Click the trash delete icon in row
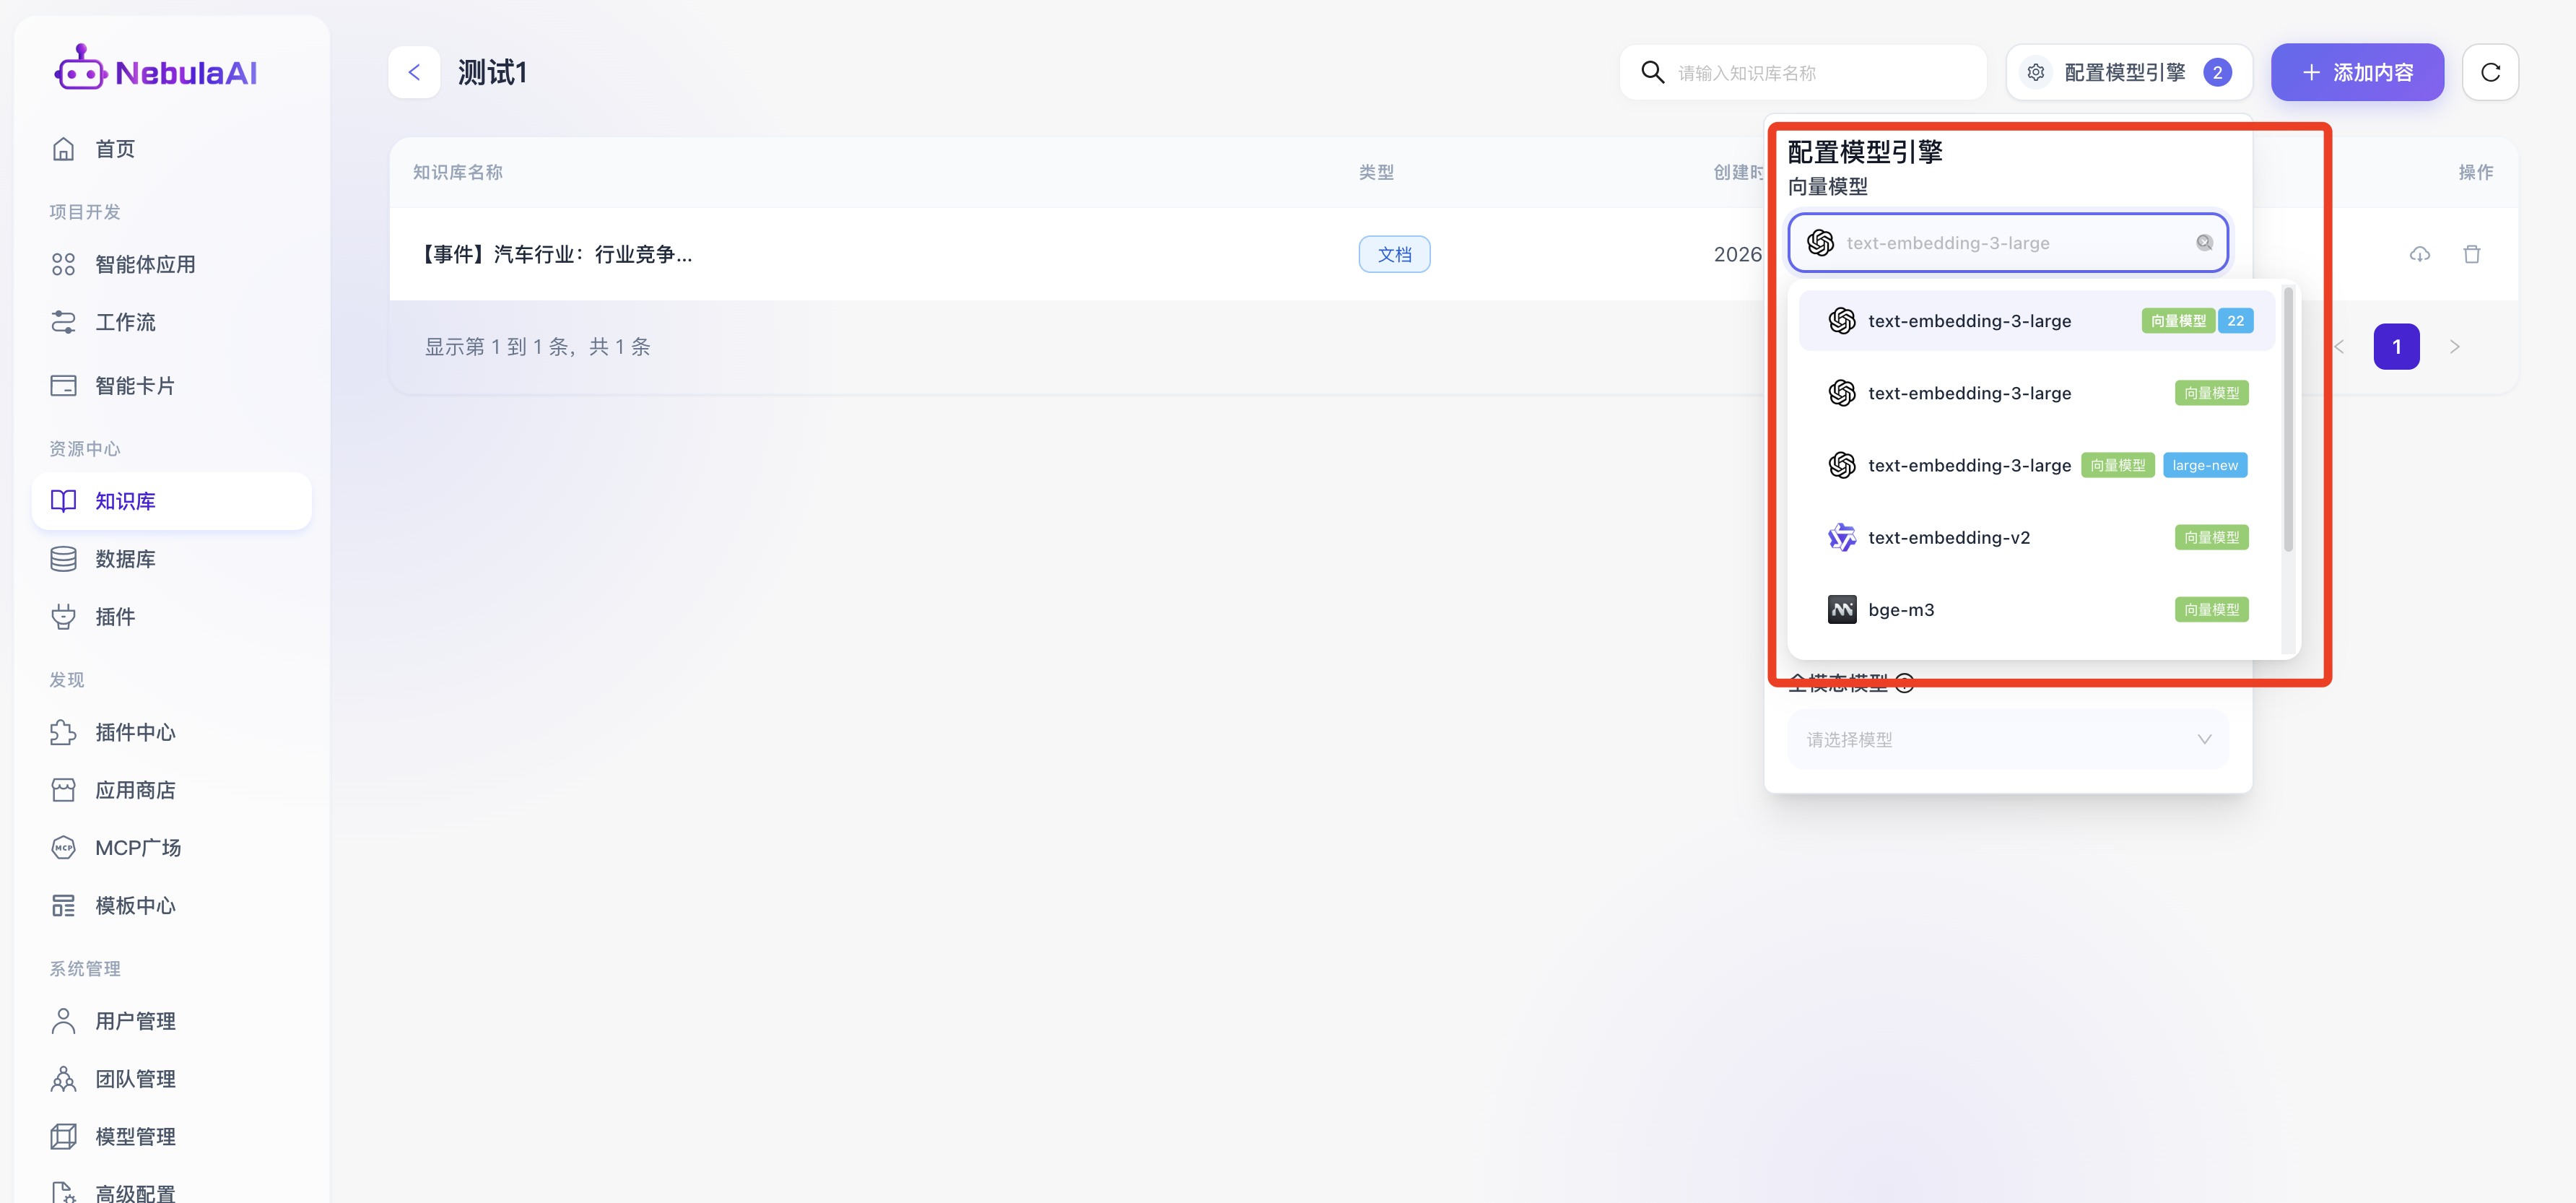This screenshot has height=1203, width=2576. coord(2471,254)
